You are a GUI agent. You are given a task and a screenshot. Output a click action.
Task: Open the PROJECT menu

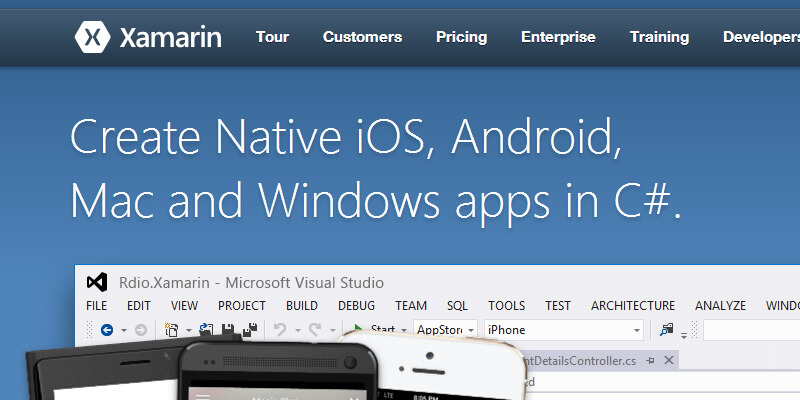click(x=242, y=306)
